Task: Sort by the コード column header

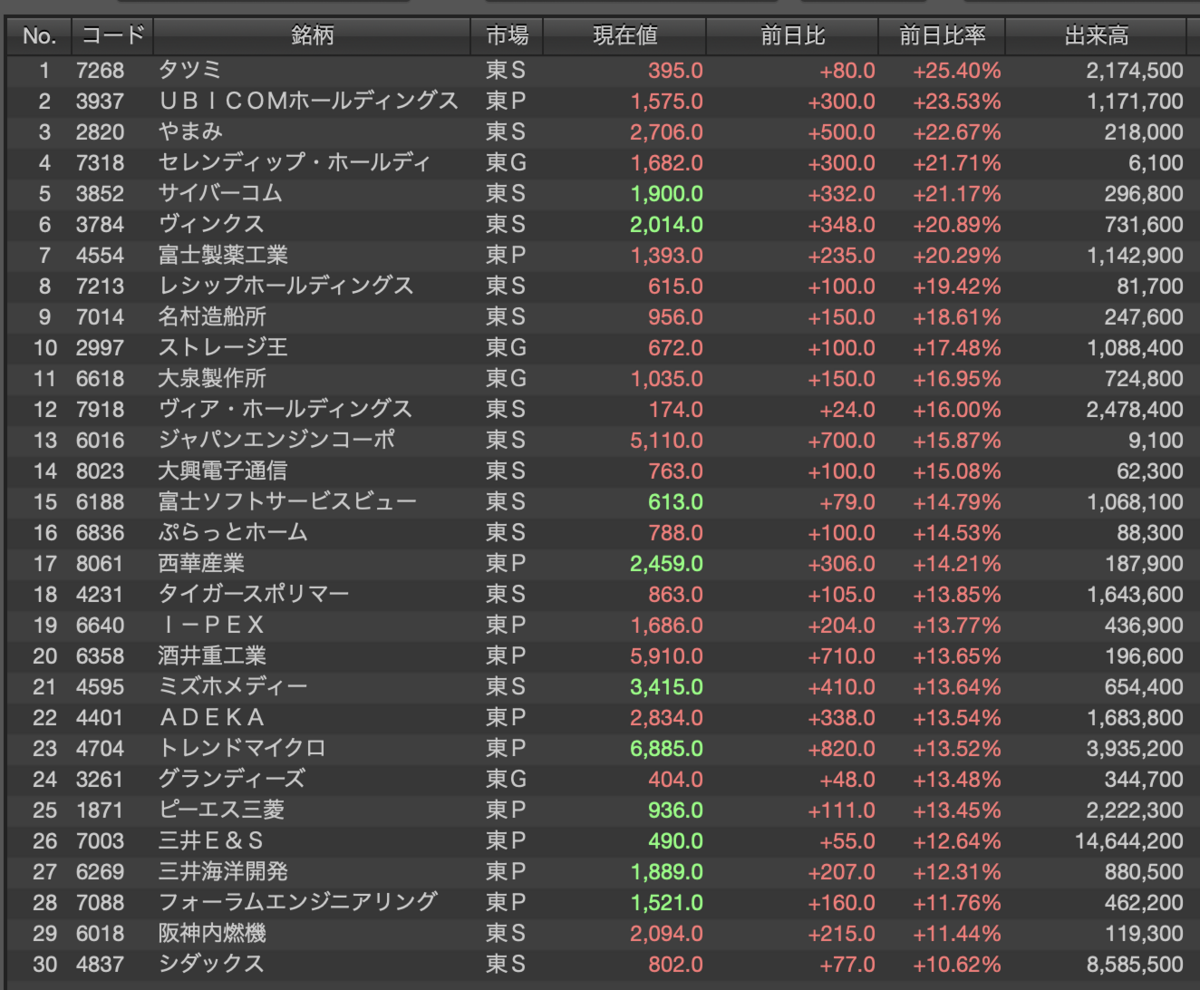Action: click(x=112, y=37)
